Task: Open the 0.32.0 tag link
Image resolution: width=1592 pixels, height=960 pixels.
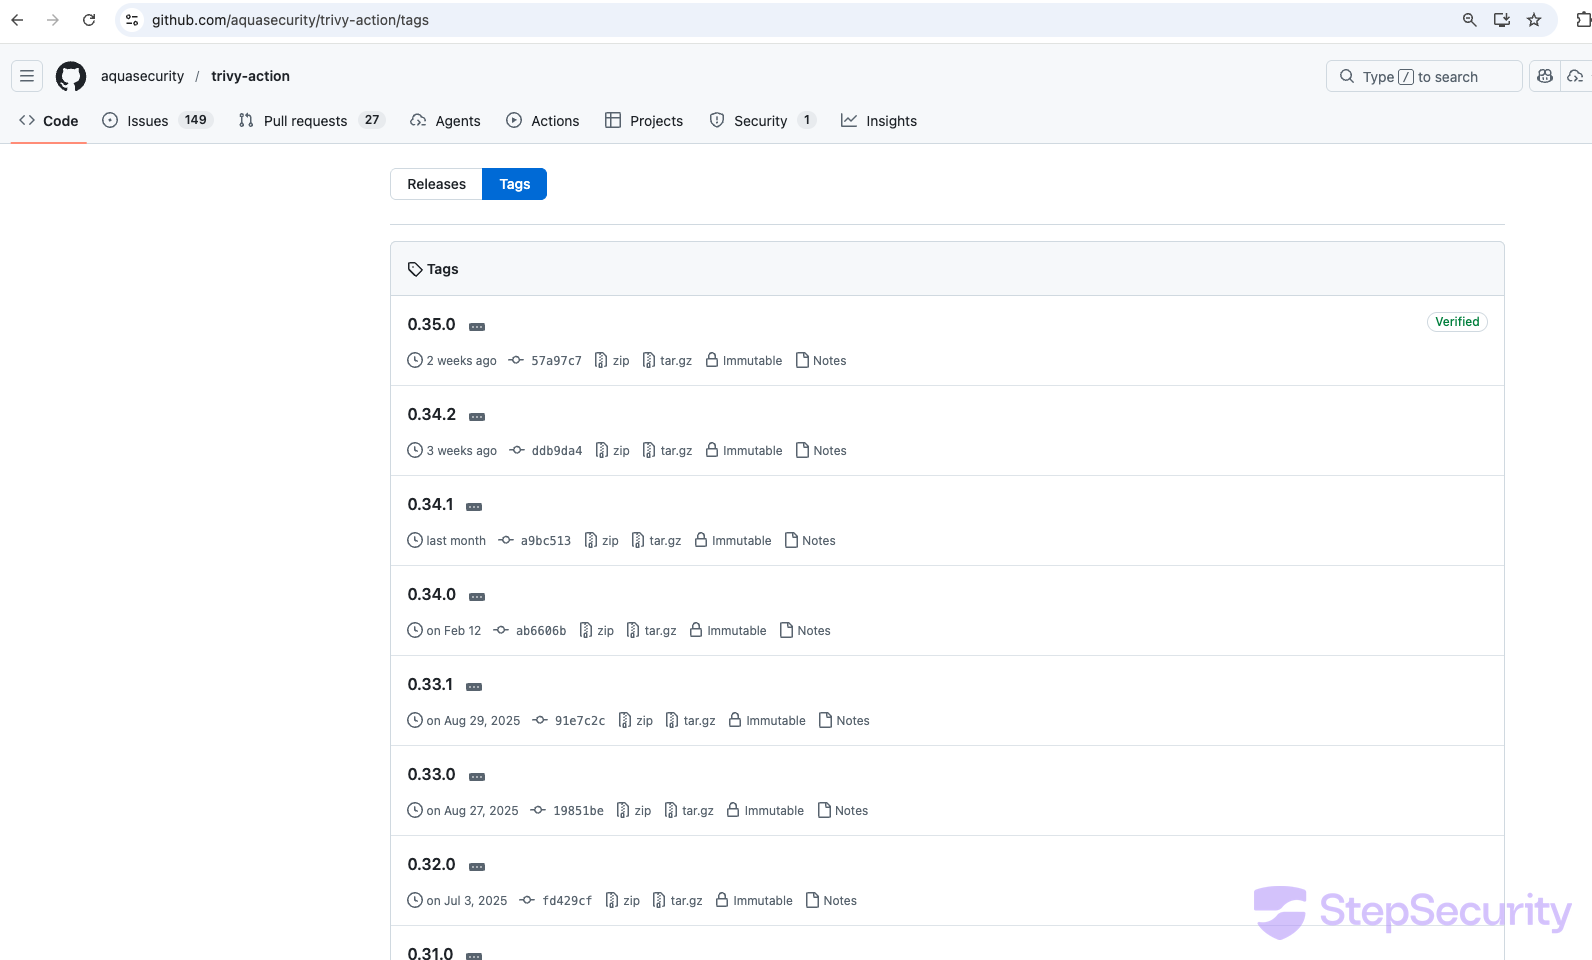Action: (431, 864)
